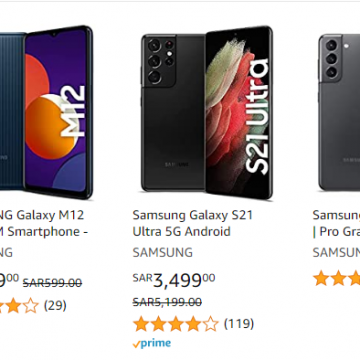The width and height of the screenshot is (360, 360).
Task: Open the Galaxy M12 Smartphone title link
Action: click(43, 223)
